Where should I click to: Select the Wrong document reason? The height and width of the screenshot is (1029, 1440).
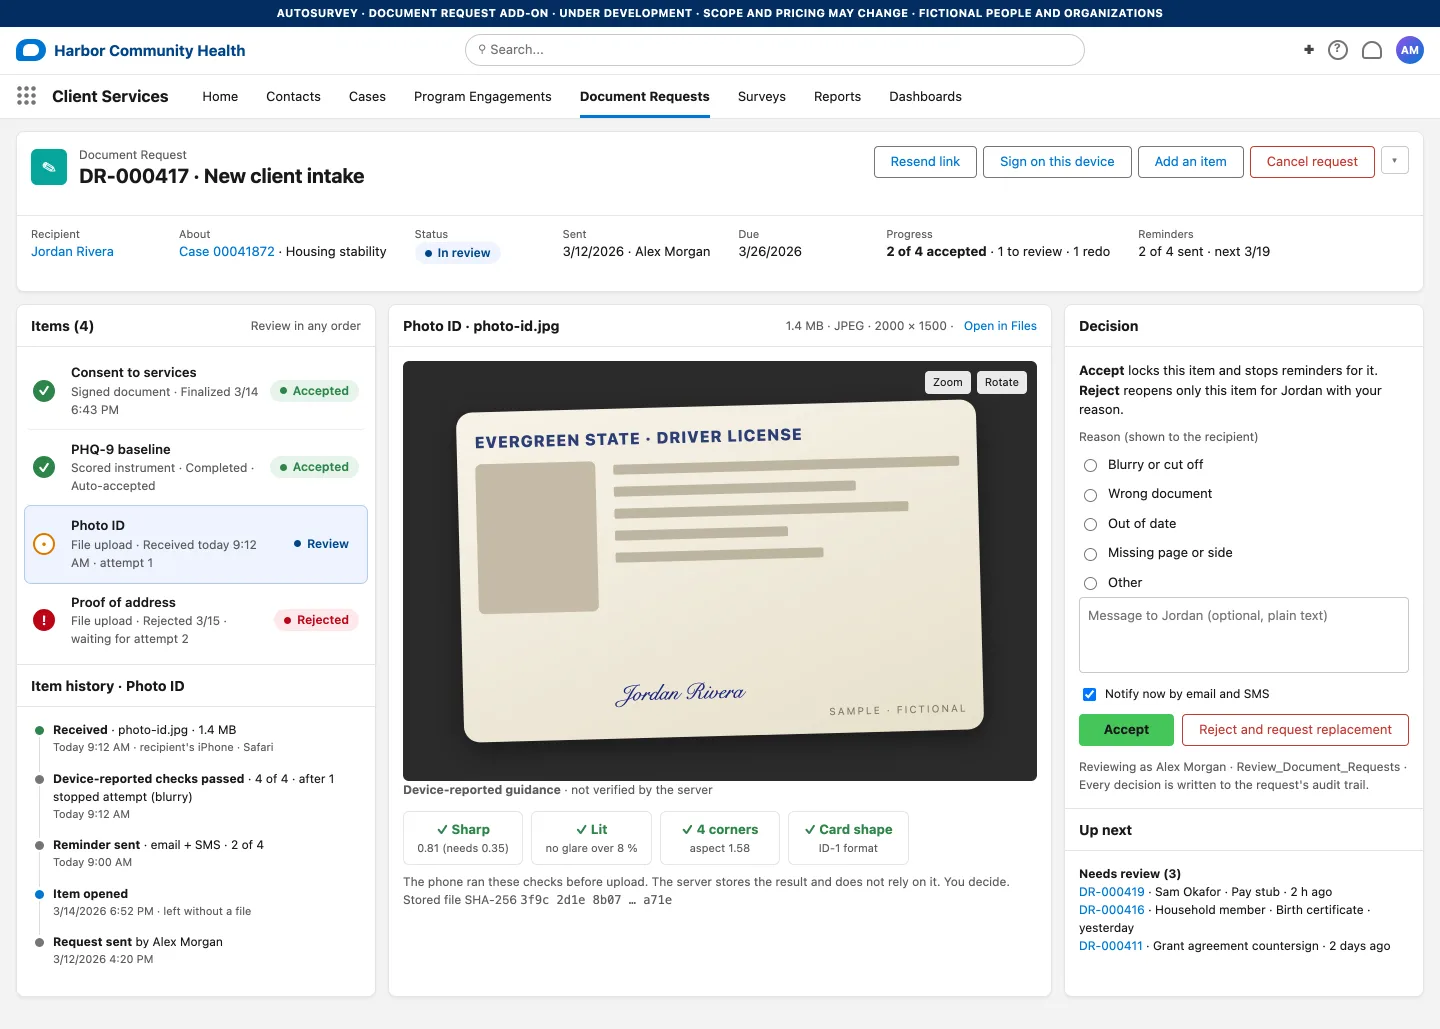(1091, 495)
